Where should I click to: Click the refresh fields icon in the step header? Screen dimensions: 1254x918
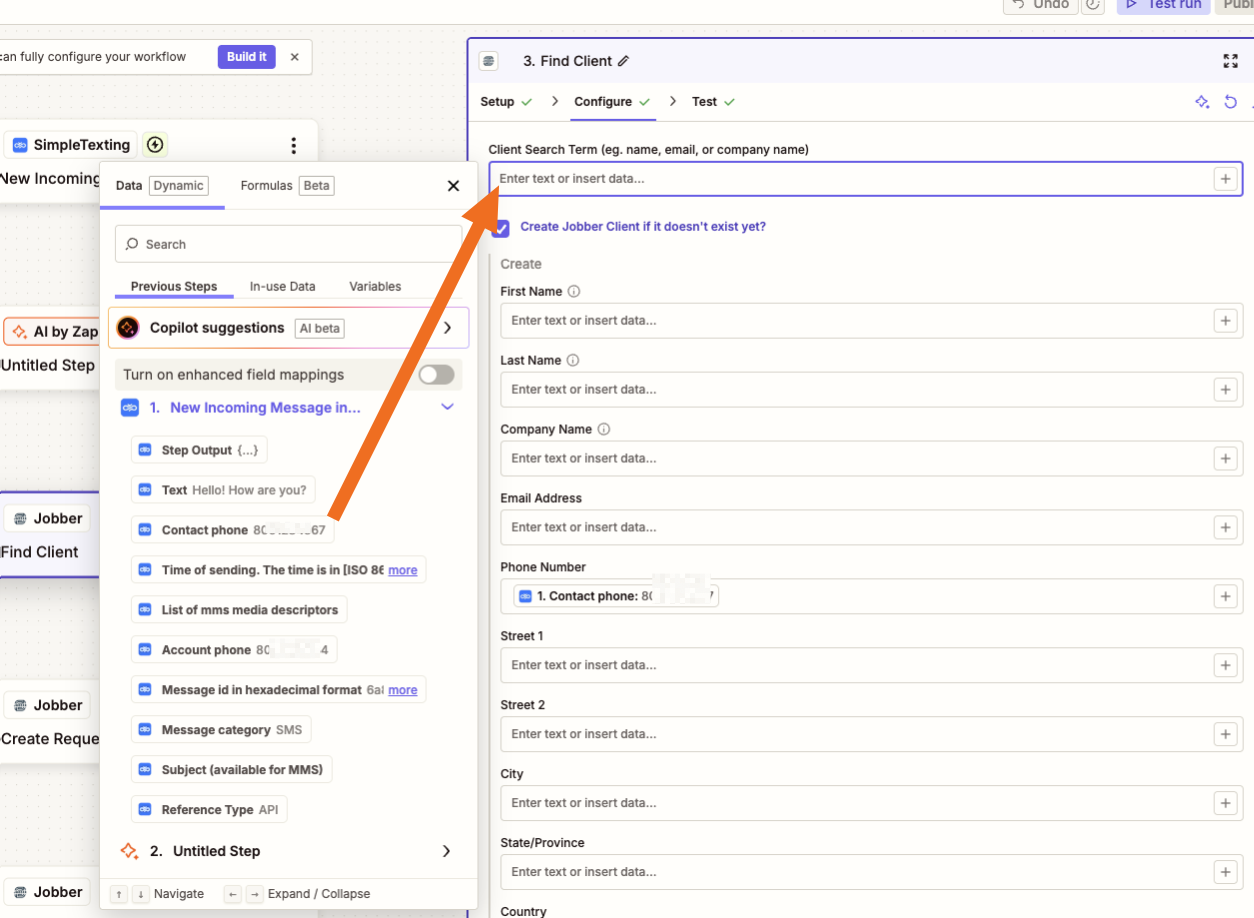tap(1231, 102)
